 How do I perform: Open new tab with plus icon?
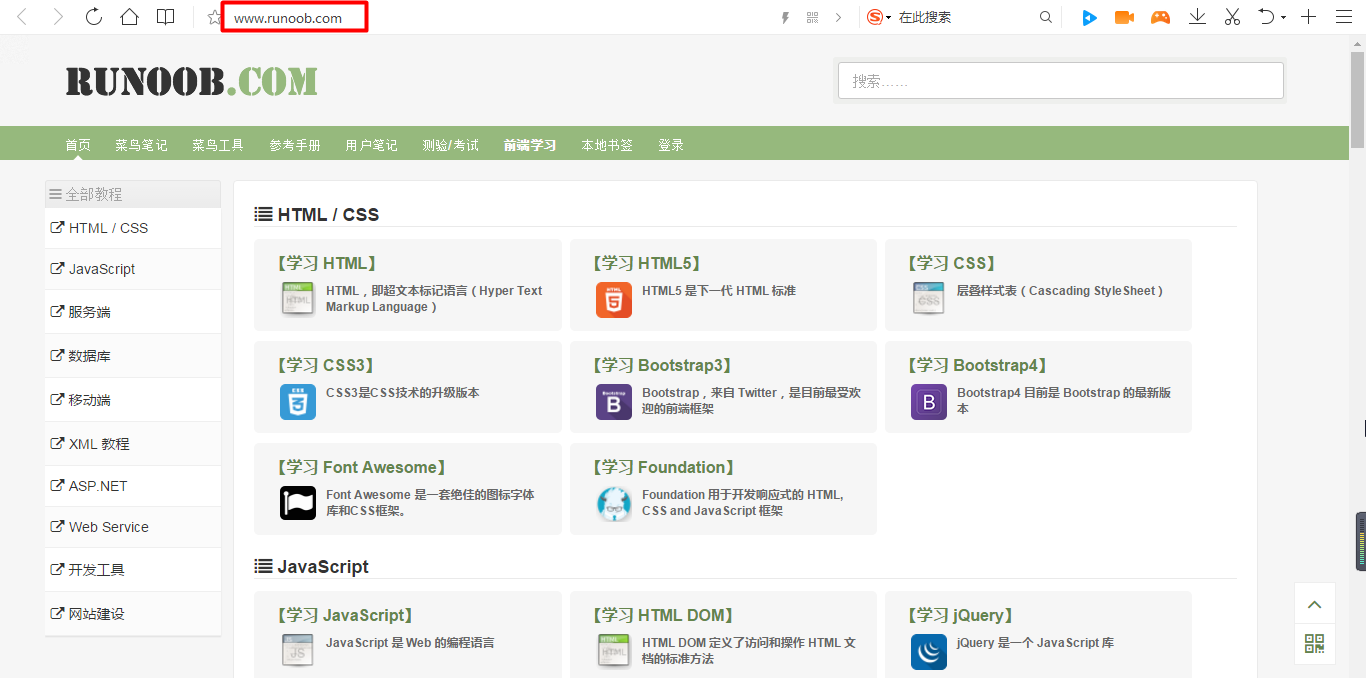coord(1308,17)
